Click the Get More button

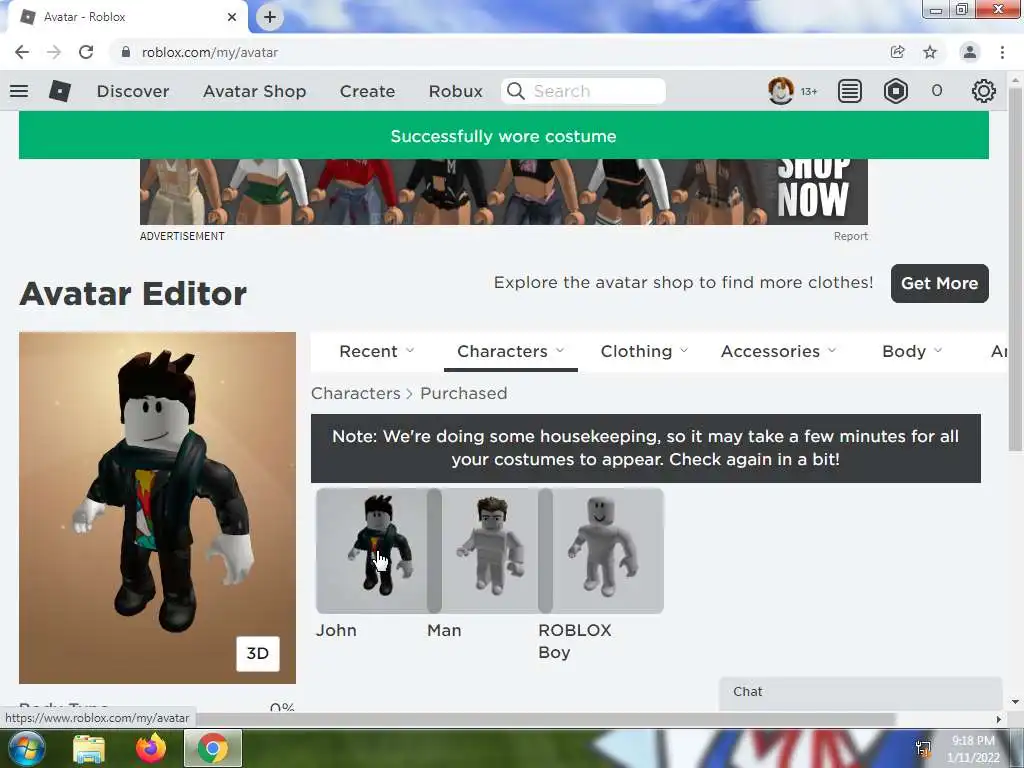940,283
